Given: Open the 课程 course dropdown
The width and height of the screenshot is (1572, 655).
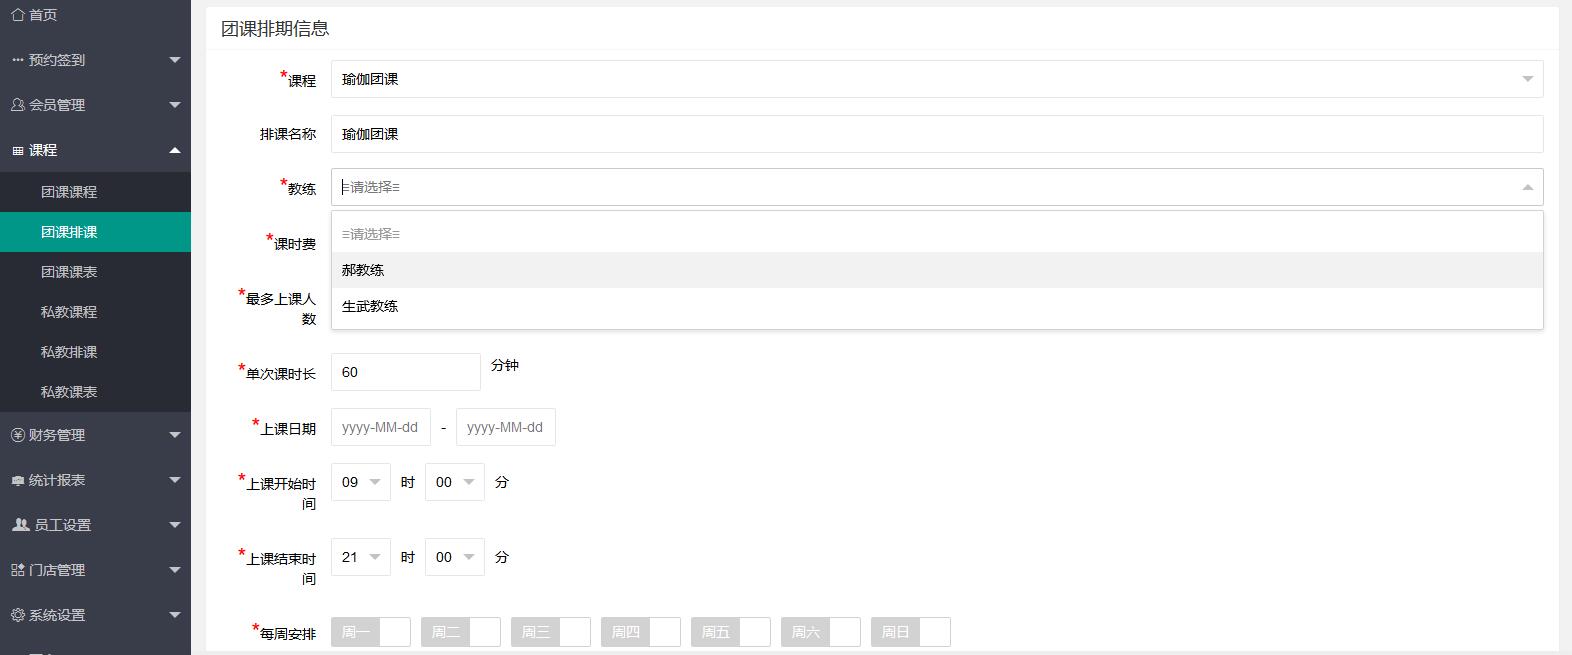Looking at the screenshot, I should 936,79.
